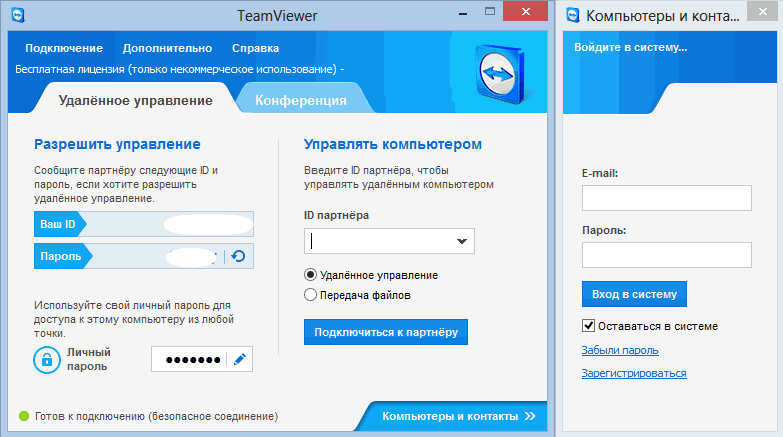Click the large TeamViewer logo in the header

(x=500, y=74)
